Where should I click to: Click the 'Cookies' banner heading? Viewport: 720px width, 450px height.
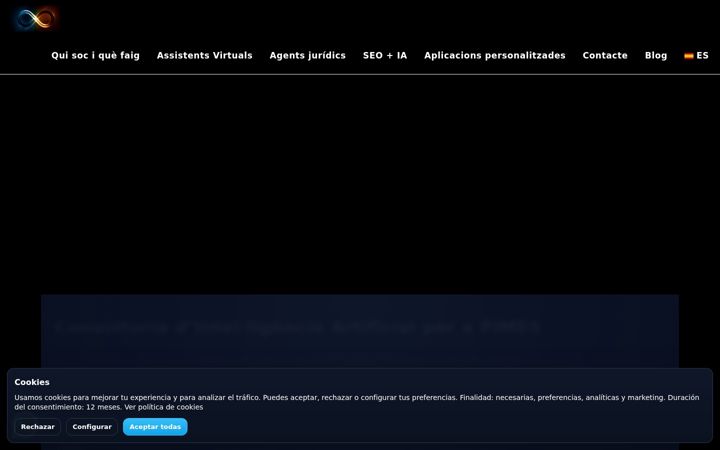pos(32,382)
